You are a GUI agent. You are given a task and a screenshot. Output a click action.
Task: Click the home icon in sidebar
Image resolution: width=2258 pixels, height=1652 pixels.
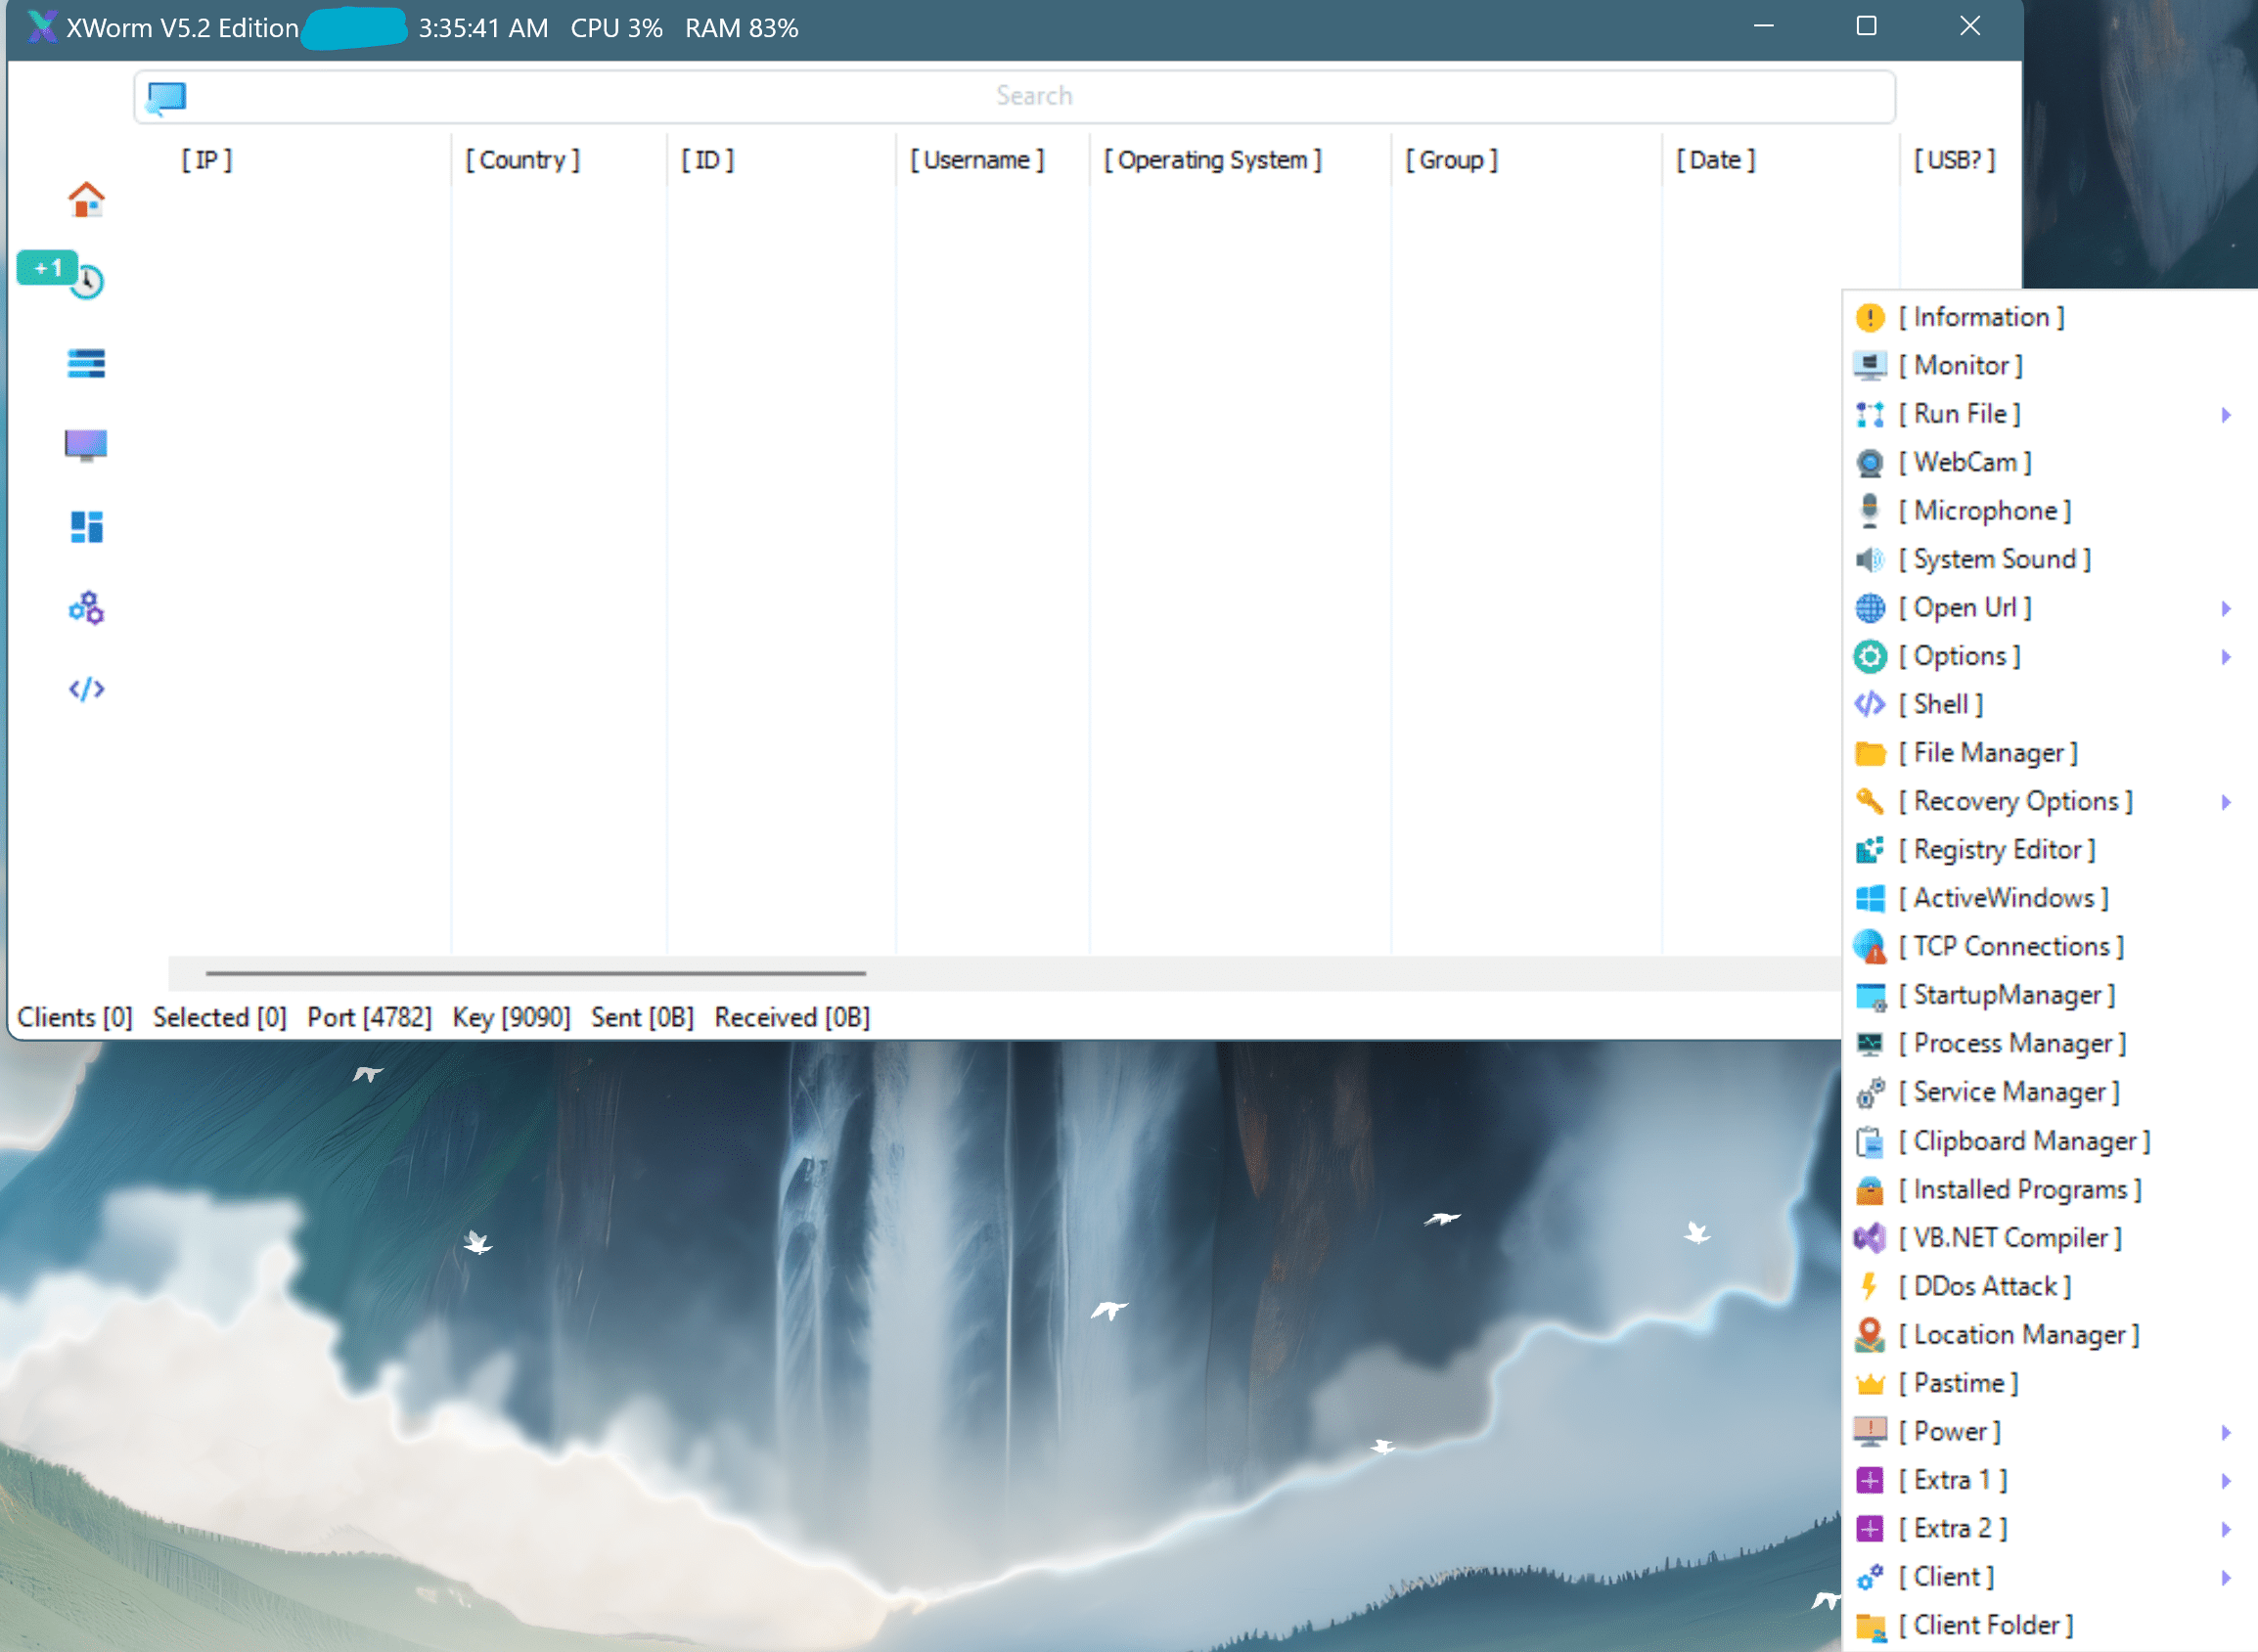click(86, 200)
